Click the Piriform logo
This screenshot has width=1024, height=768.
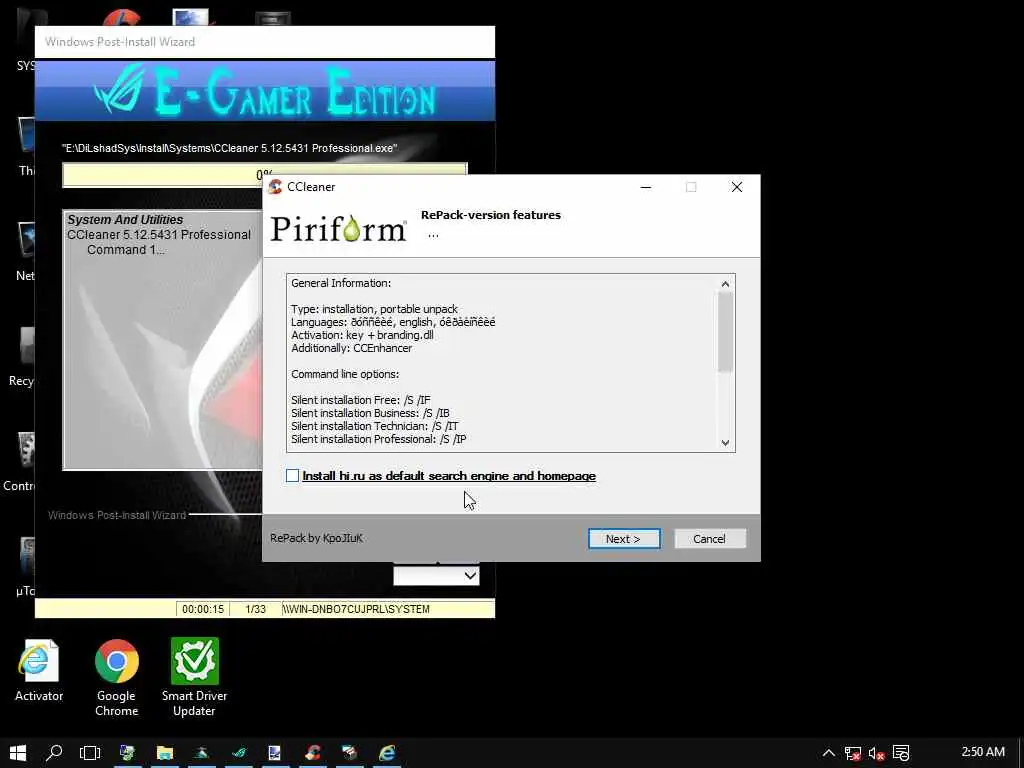(x=339, y=229)
